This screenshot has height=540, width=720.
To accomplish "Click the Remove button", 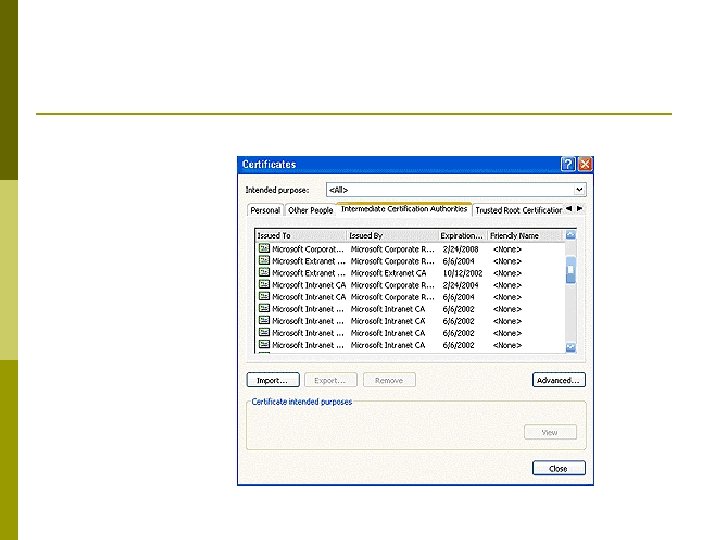I will (389, 380).
